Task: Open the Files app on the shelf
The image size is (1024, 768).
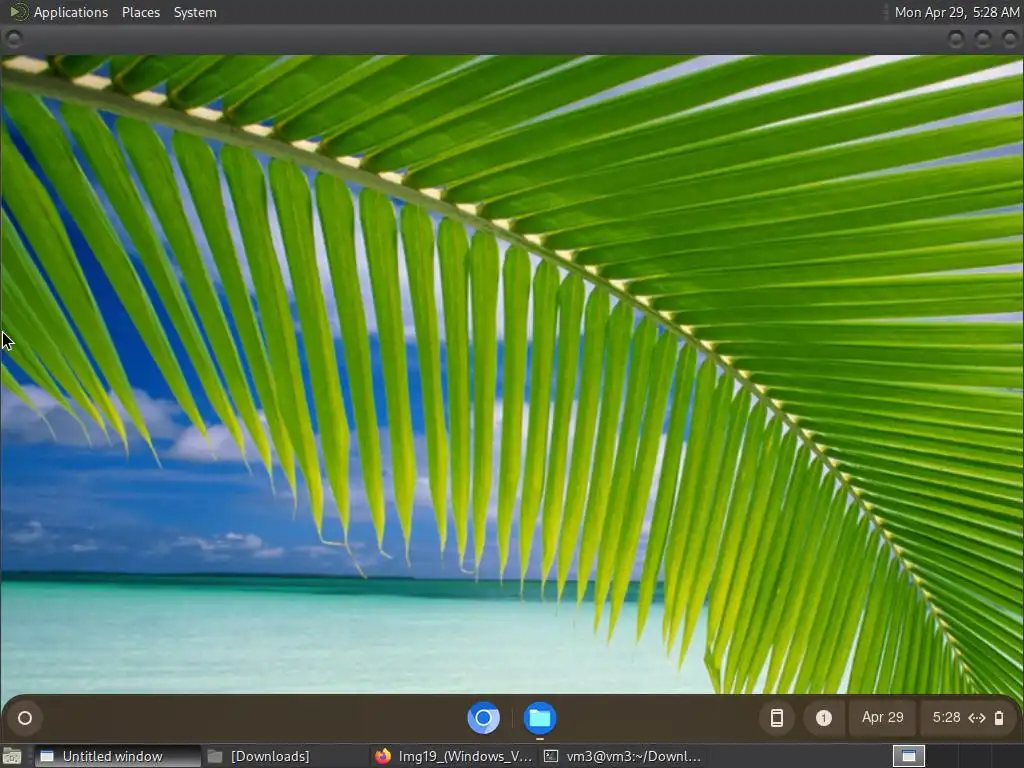Action: tap(539, 718)
